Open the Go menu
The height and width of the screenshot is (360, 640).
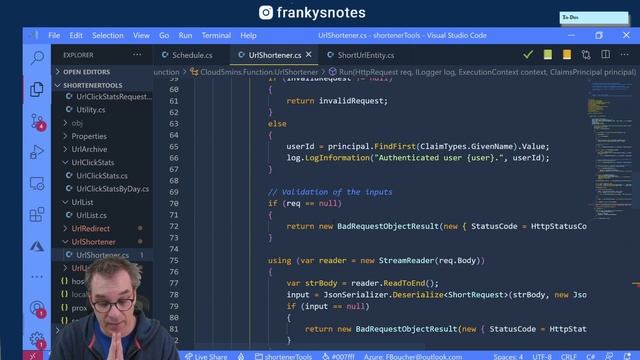(x=164, y=36)
